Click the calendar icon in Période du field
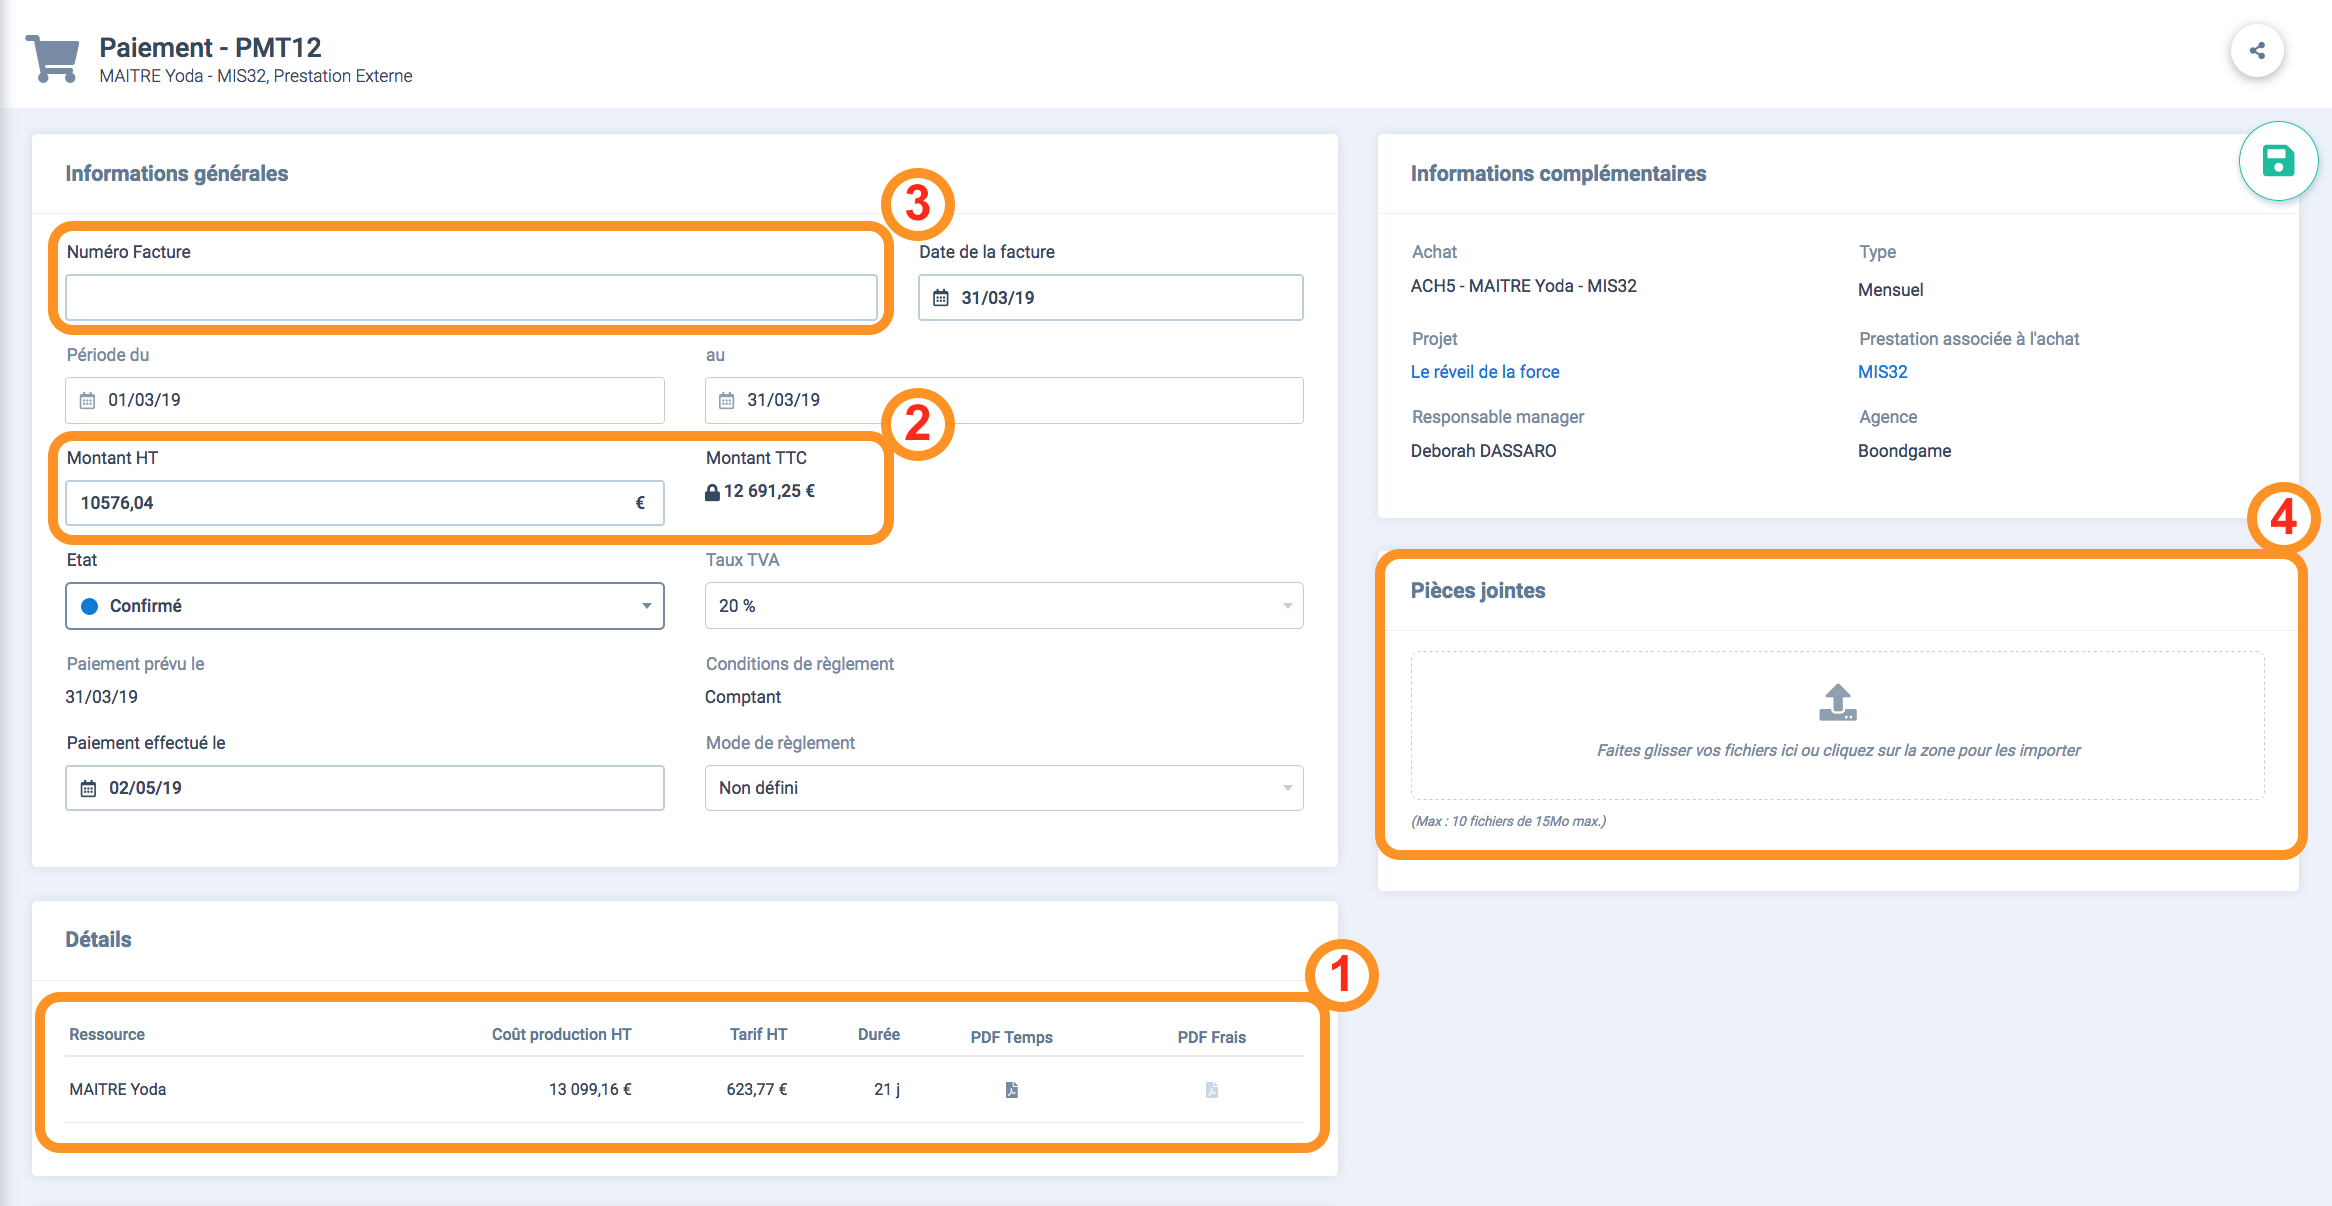The image size is (2332, 1206). (88, 400)
